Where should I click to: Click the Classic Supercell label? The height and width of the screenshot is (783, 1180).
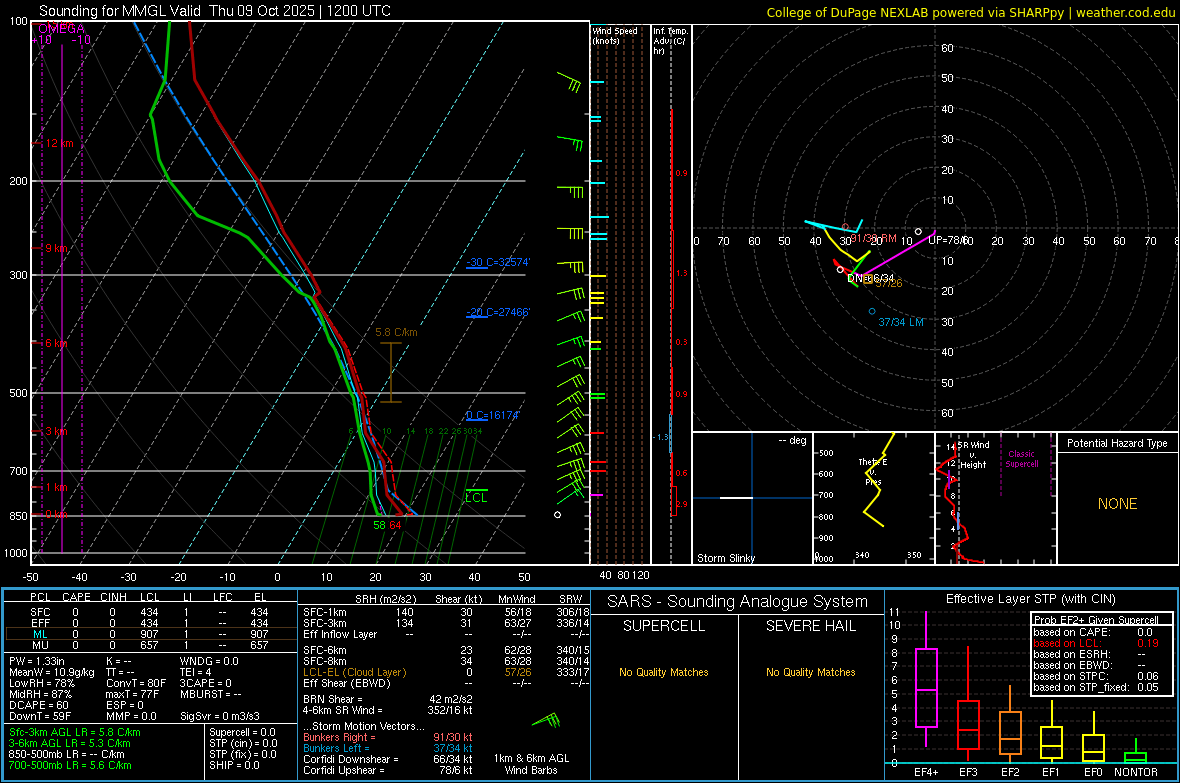tap(1022, 459)
